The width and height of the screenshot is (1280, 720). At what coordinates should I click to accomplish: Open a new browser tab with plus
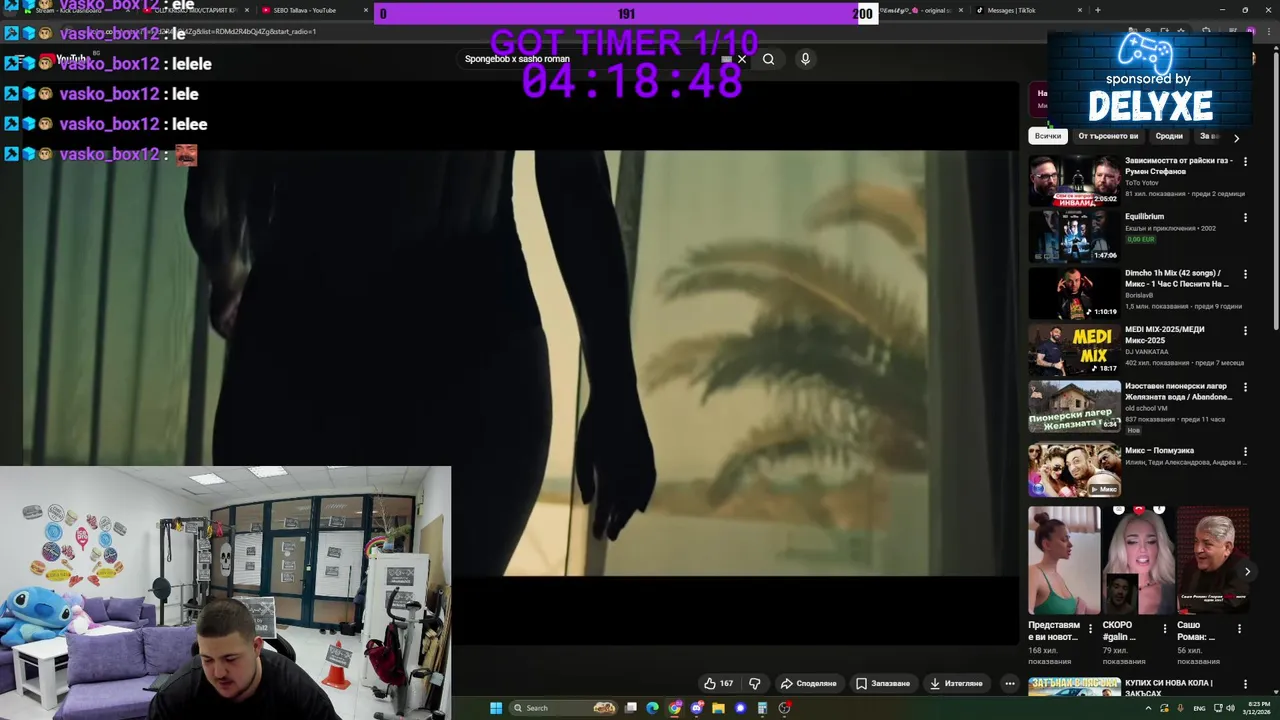pyautogui.click(x=1098, y=10)
